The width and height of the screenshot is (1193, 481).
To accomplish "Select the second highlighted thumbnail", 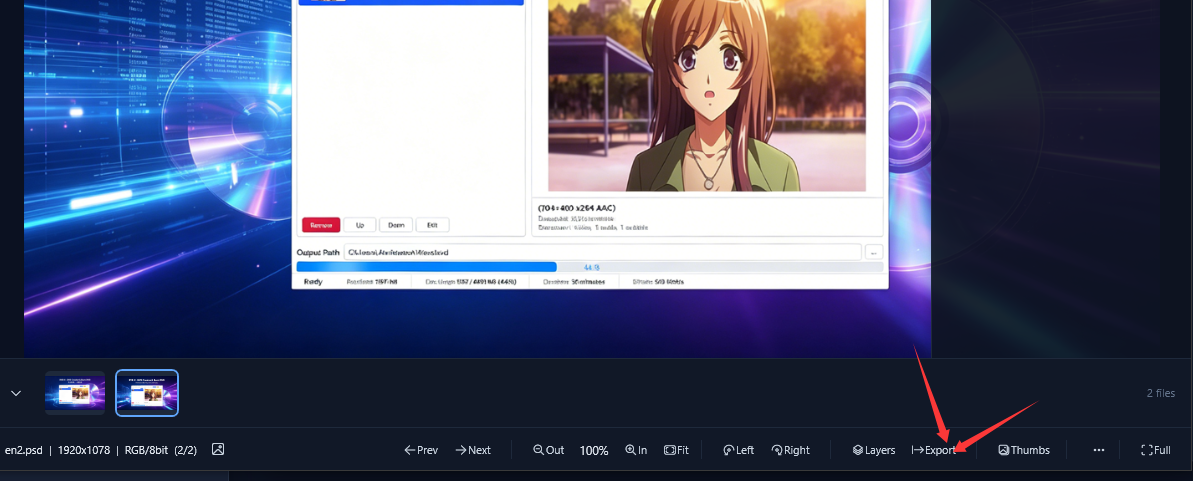I will pos(147,393).
